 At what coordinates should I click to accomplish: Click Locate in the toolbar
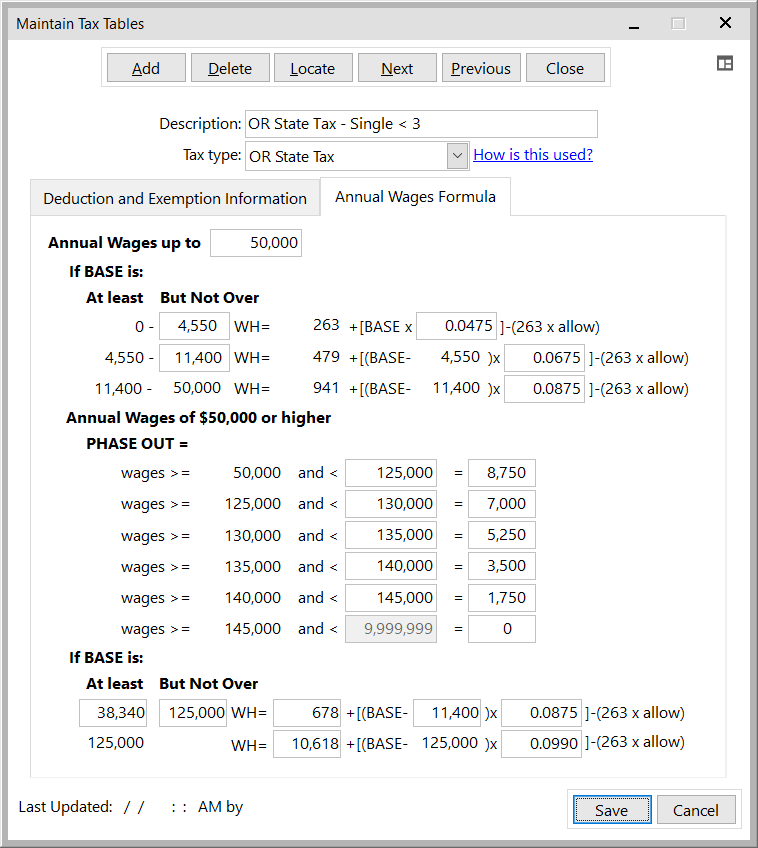[312, 68]
